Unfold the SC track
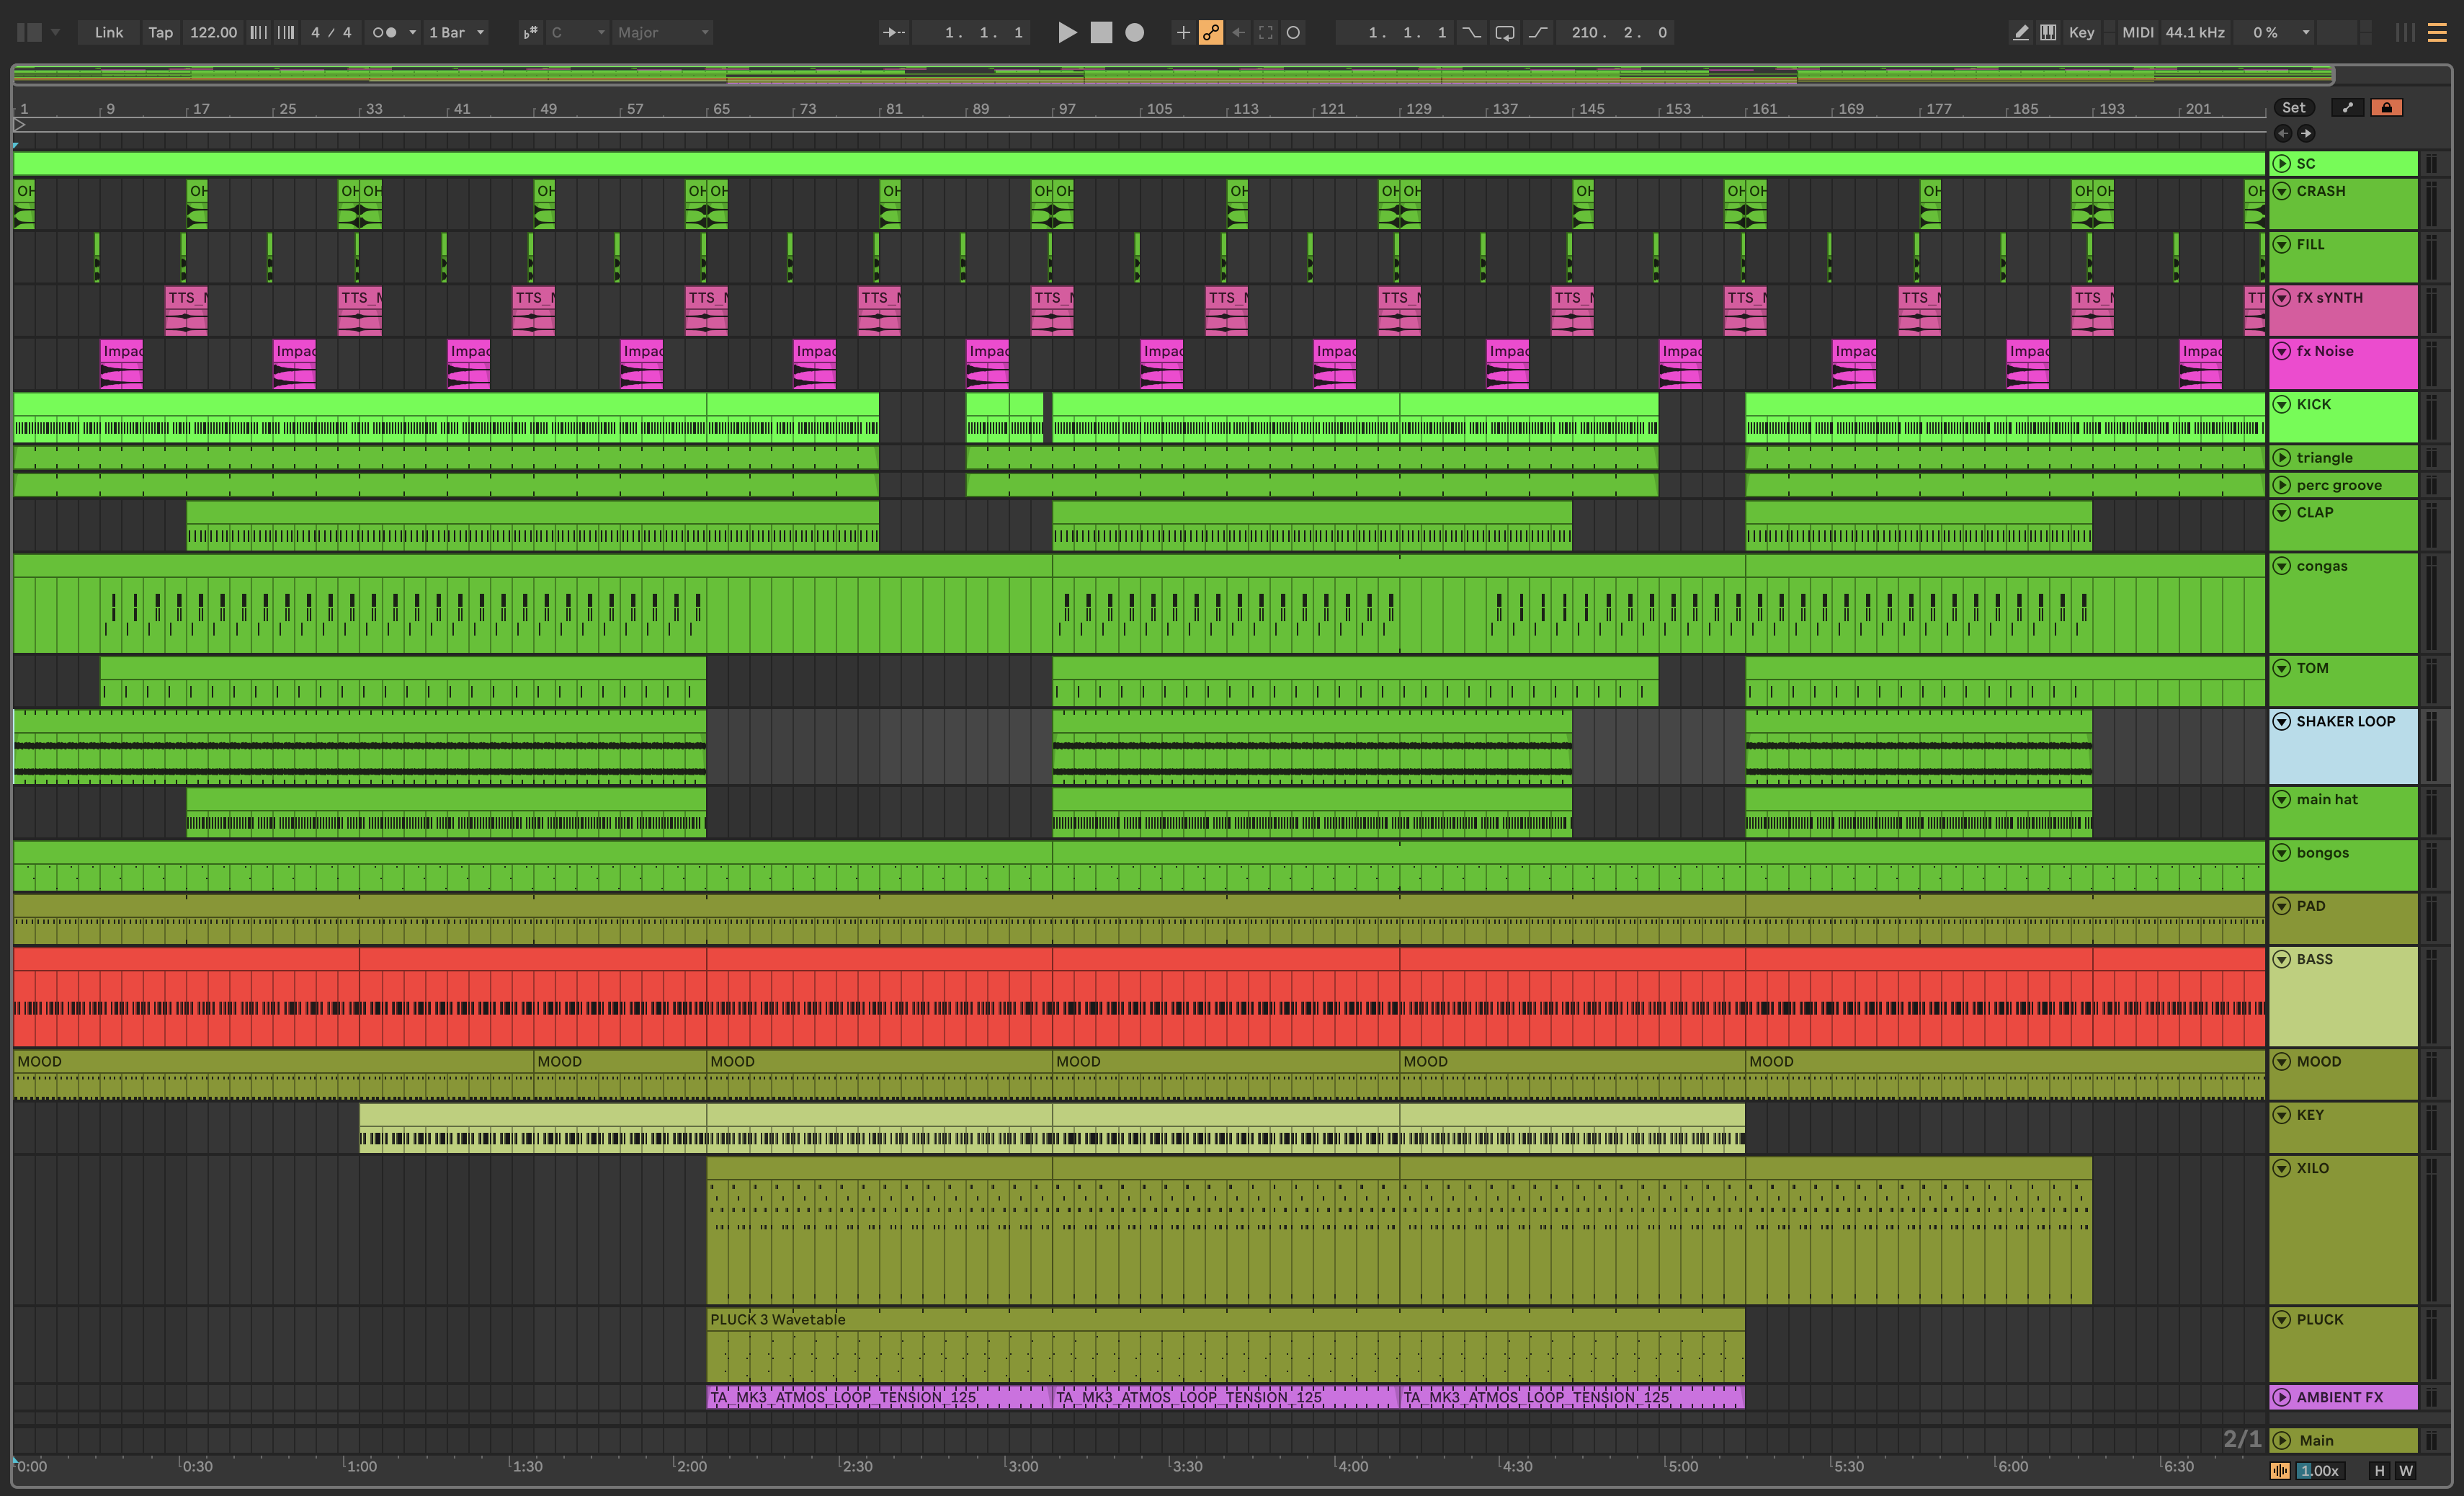Viewport: 2464px width, 1496px height. pyautogui.click(x=2282, y=163)
